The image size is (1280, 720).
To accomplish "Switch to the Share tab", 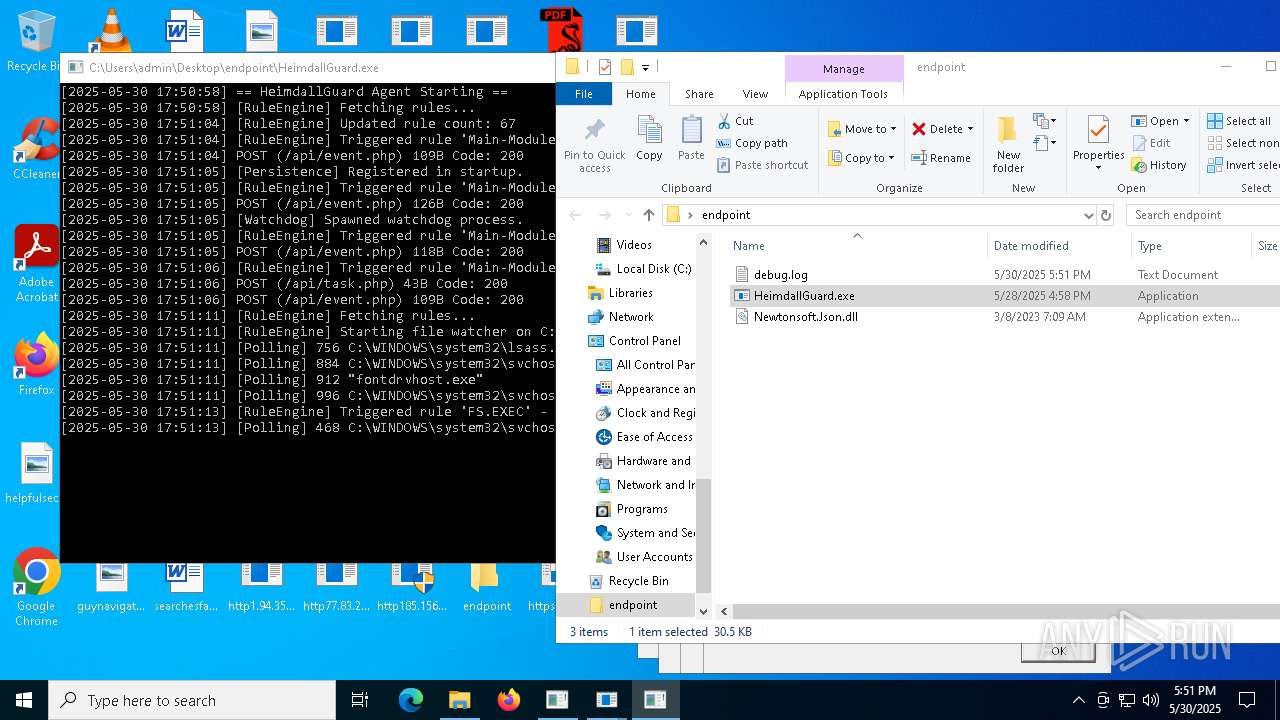I will pos(699,94).
